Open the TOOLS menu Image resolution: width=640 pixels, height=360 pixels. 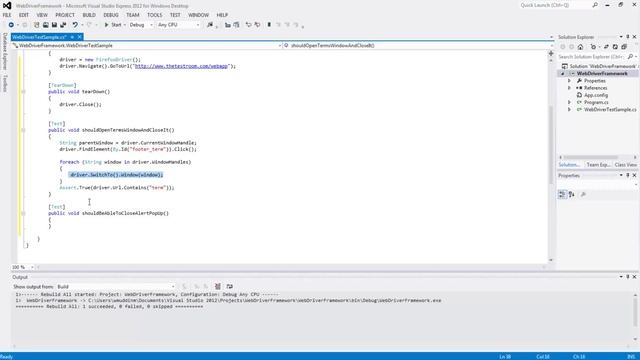[x=155, y=15]
